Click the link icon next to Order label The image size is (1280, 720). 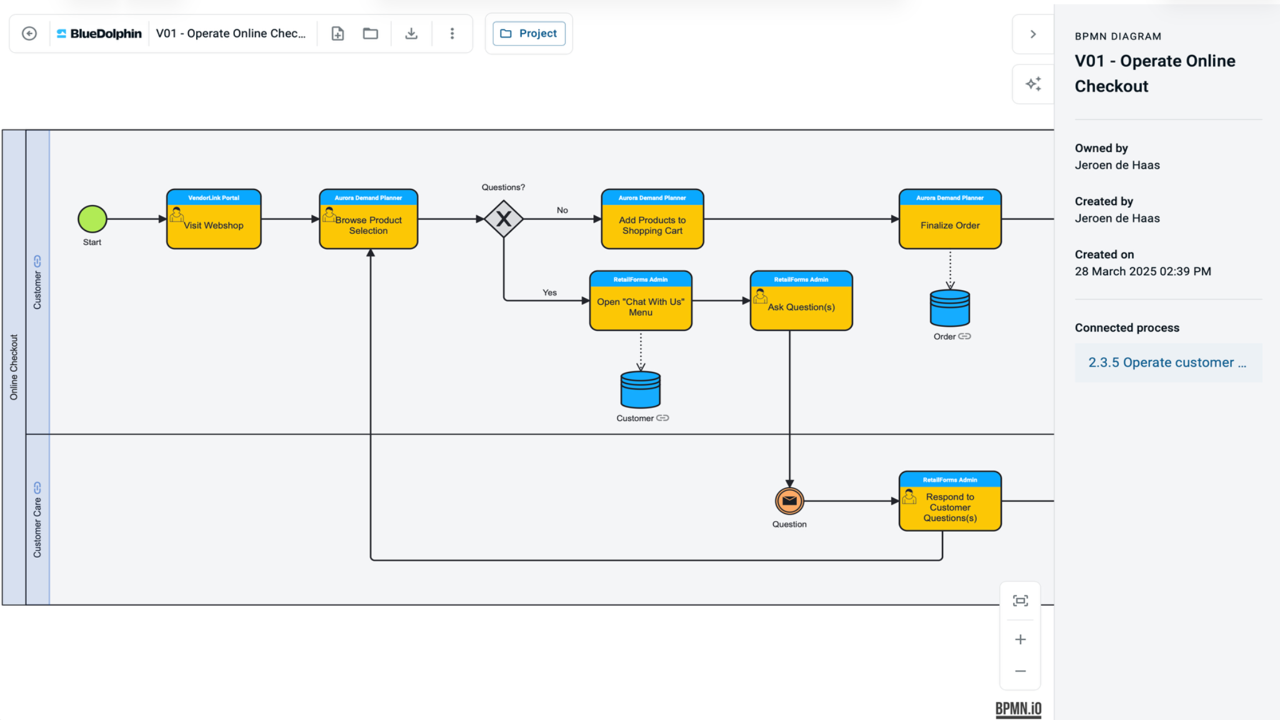(965, 337)
